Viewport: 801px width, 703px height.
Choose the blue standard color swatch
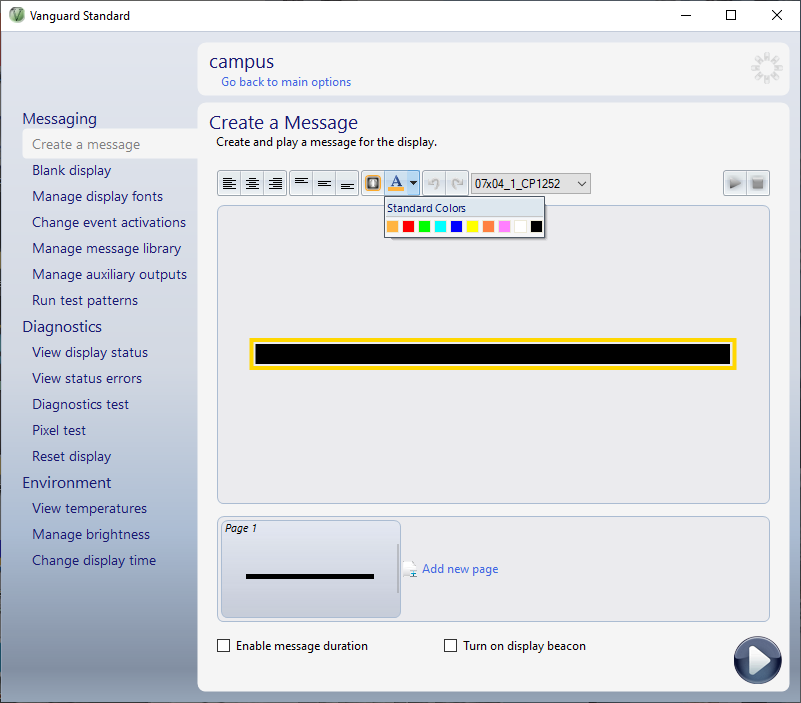coord(456,227)
